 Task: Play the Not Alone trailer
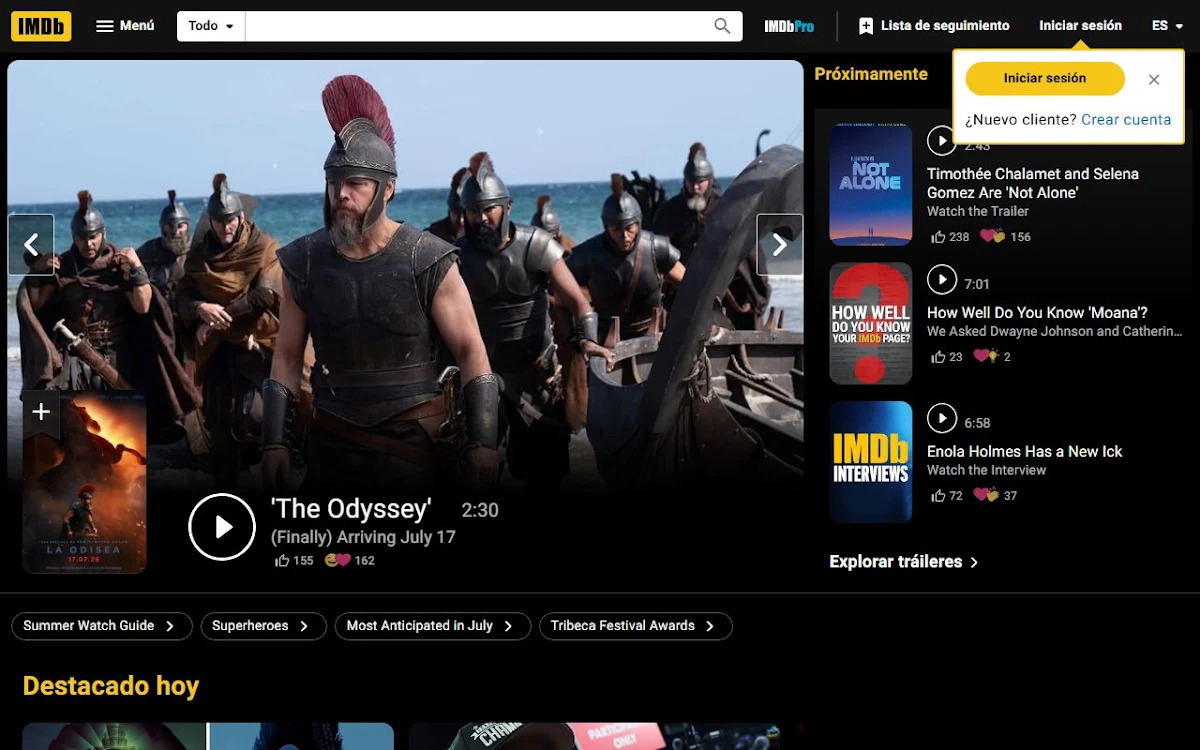pos(942,141)
